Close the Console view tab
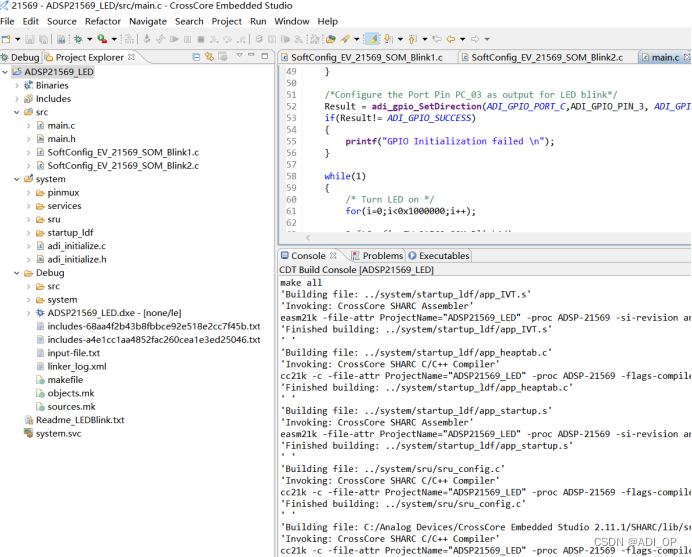This screenshot has width=692, height=557. coord(333,256)
